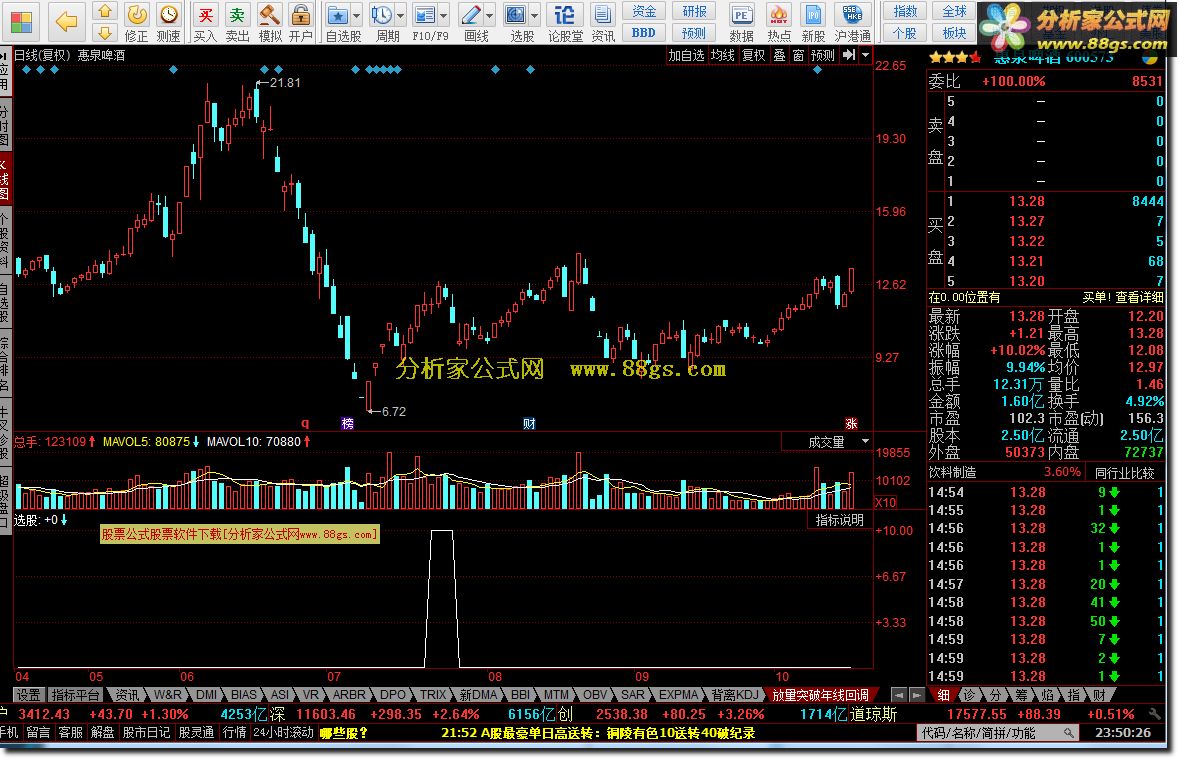This screenshot has height=759, width=1179.
Task: Run the 测速 speed test
Action: [x=168, y=22]
